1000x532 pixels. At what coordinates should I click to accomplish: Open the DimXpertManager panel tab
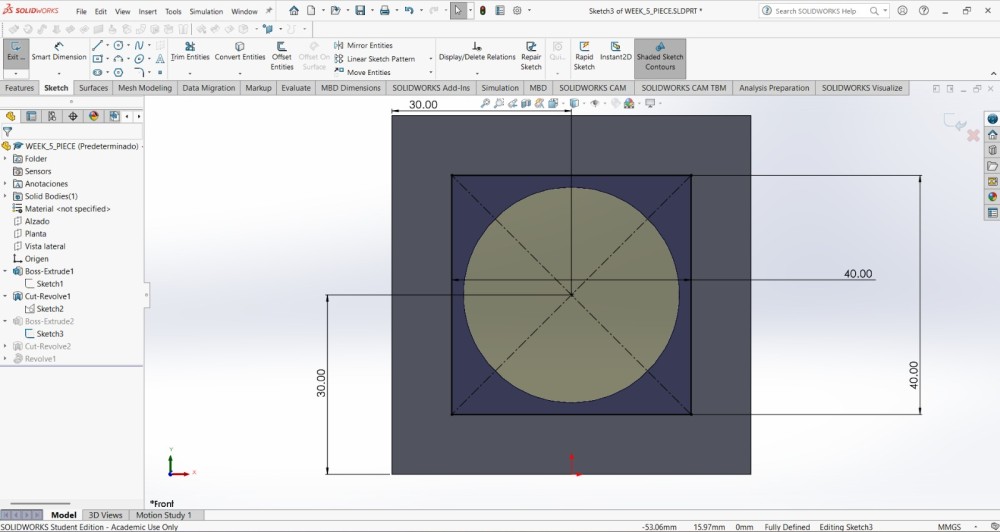tap(73, 116)
